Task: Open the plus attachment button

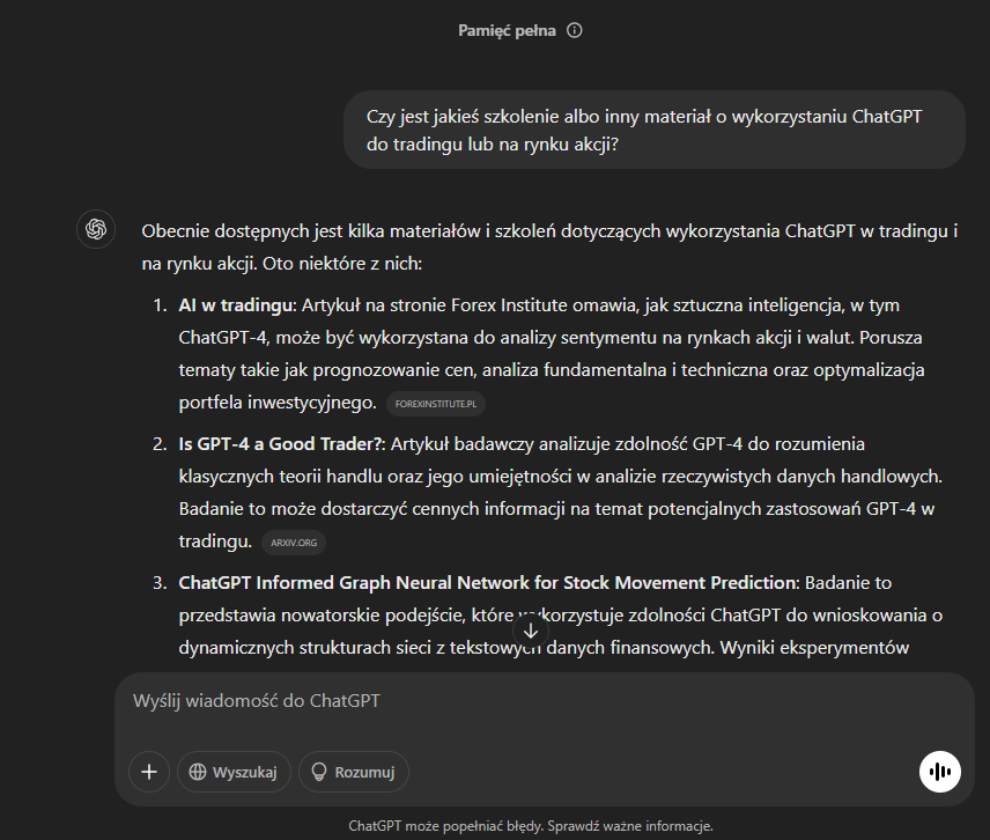Action: 149,771
